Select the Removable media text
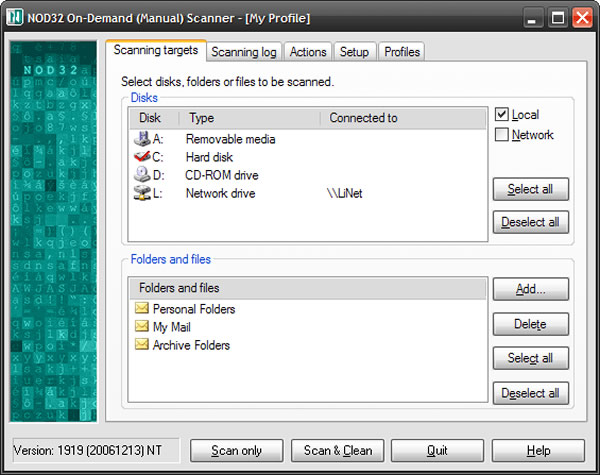The width and height of the screenshot is (600, 475). (230, 139)
